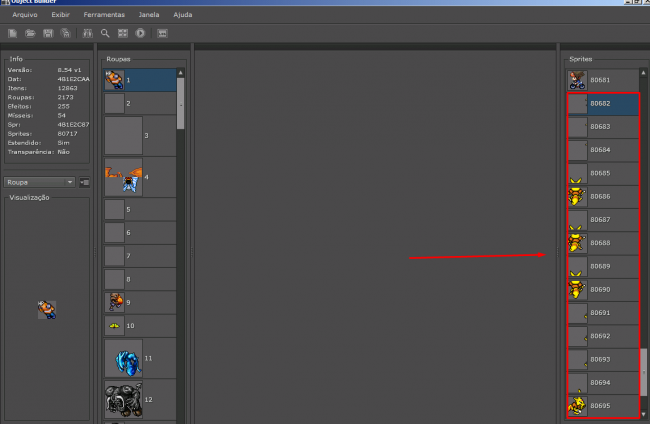
Task: Click the Save disk toolbar icon
Action: coord(48,33)
